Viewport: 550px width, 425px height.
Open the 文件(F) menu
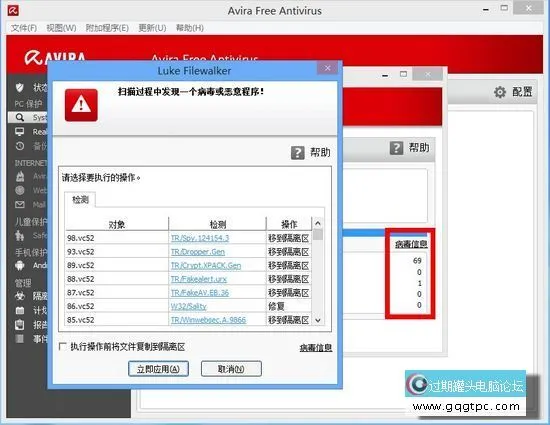[24, 28]
